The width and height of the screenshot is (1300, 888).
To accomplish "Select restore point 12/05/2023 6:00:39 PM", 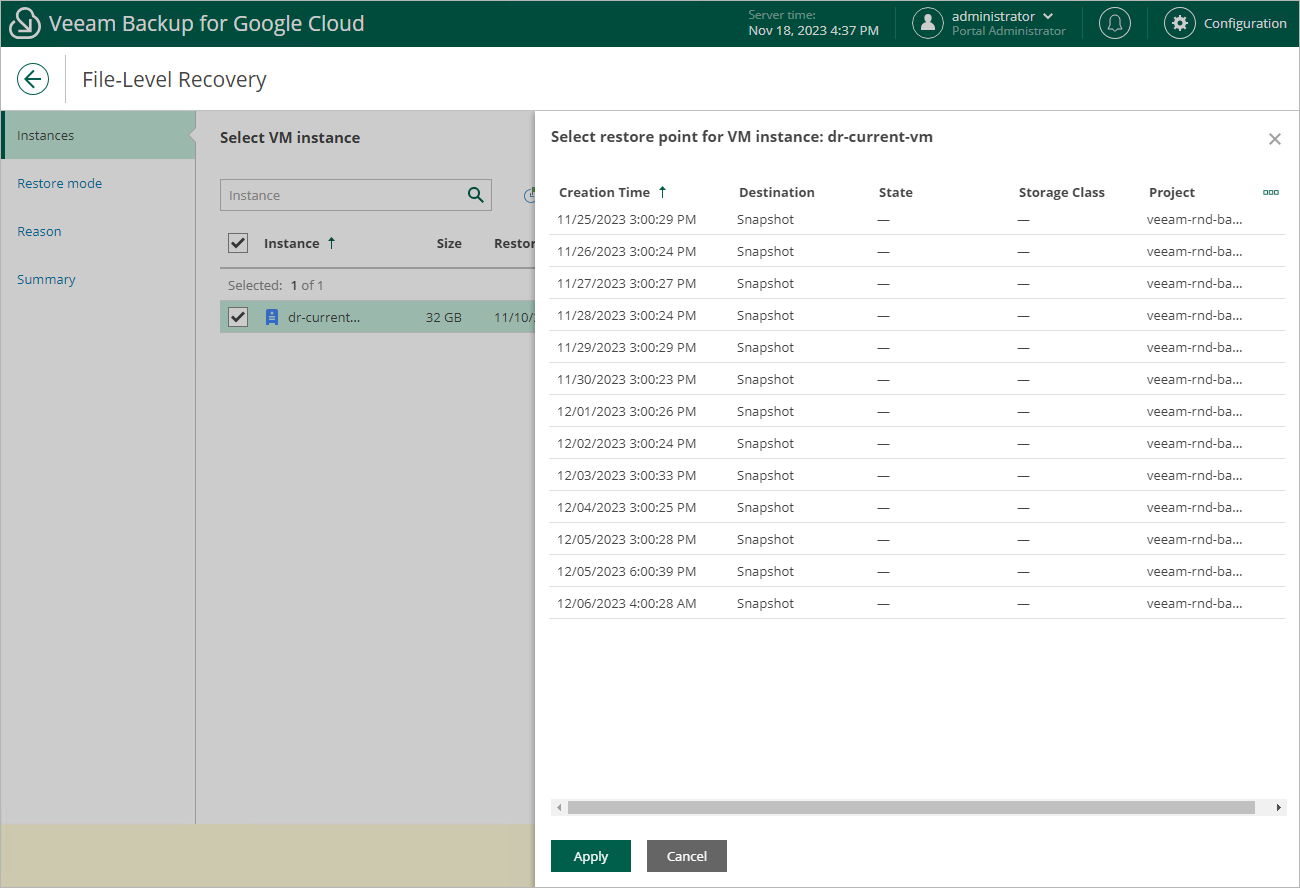I will coord(917,571).
